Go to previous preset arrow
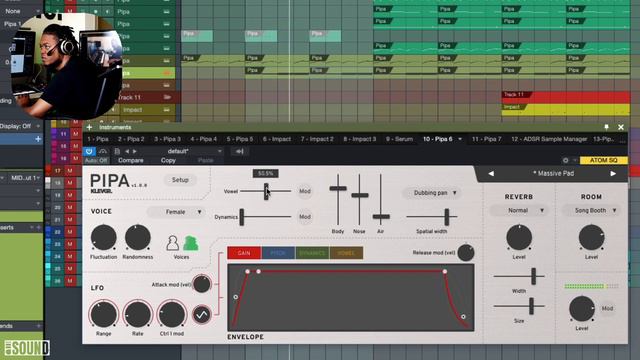 (x=127, y=151)
